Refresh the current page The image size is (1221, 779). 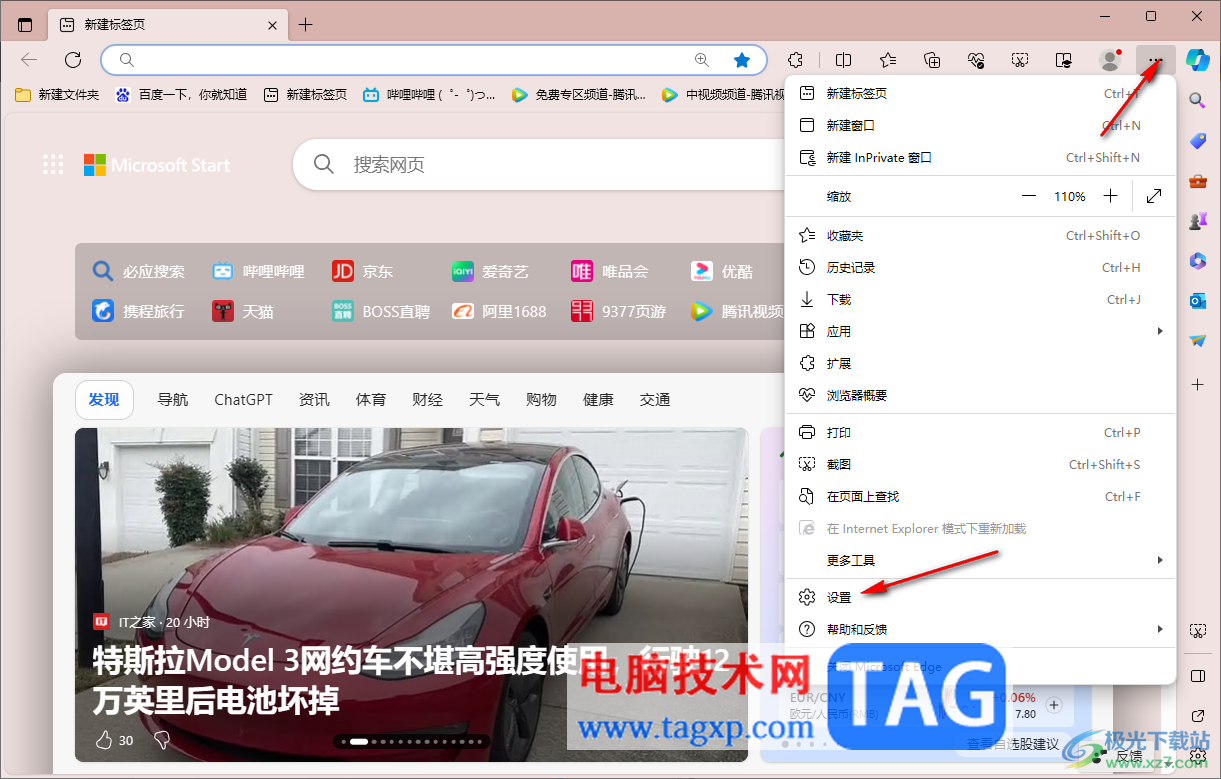click(72, 60)
